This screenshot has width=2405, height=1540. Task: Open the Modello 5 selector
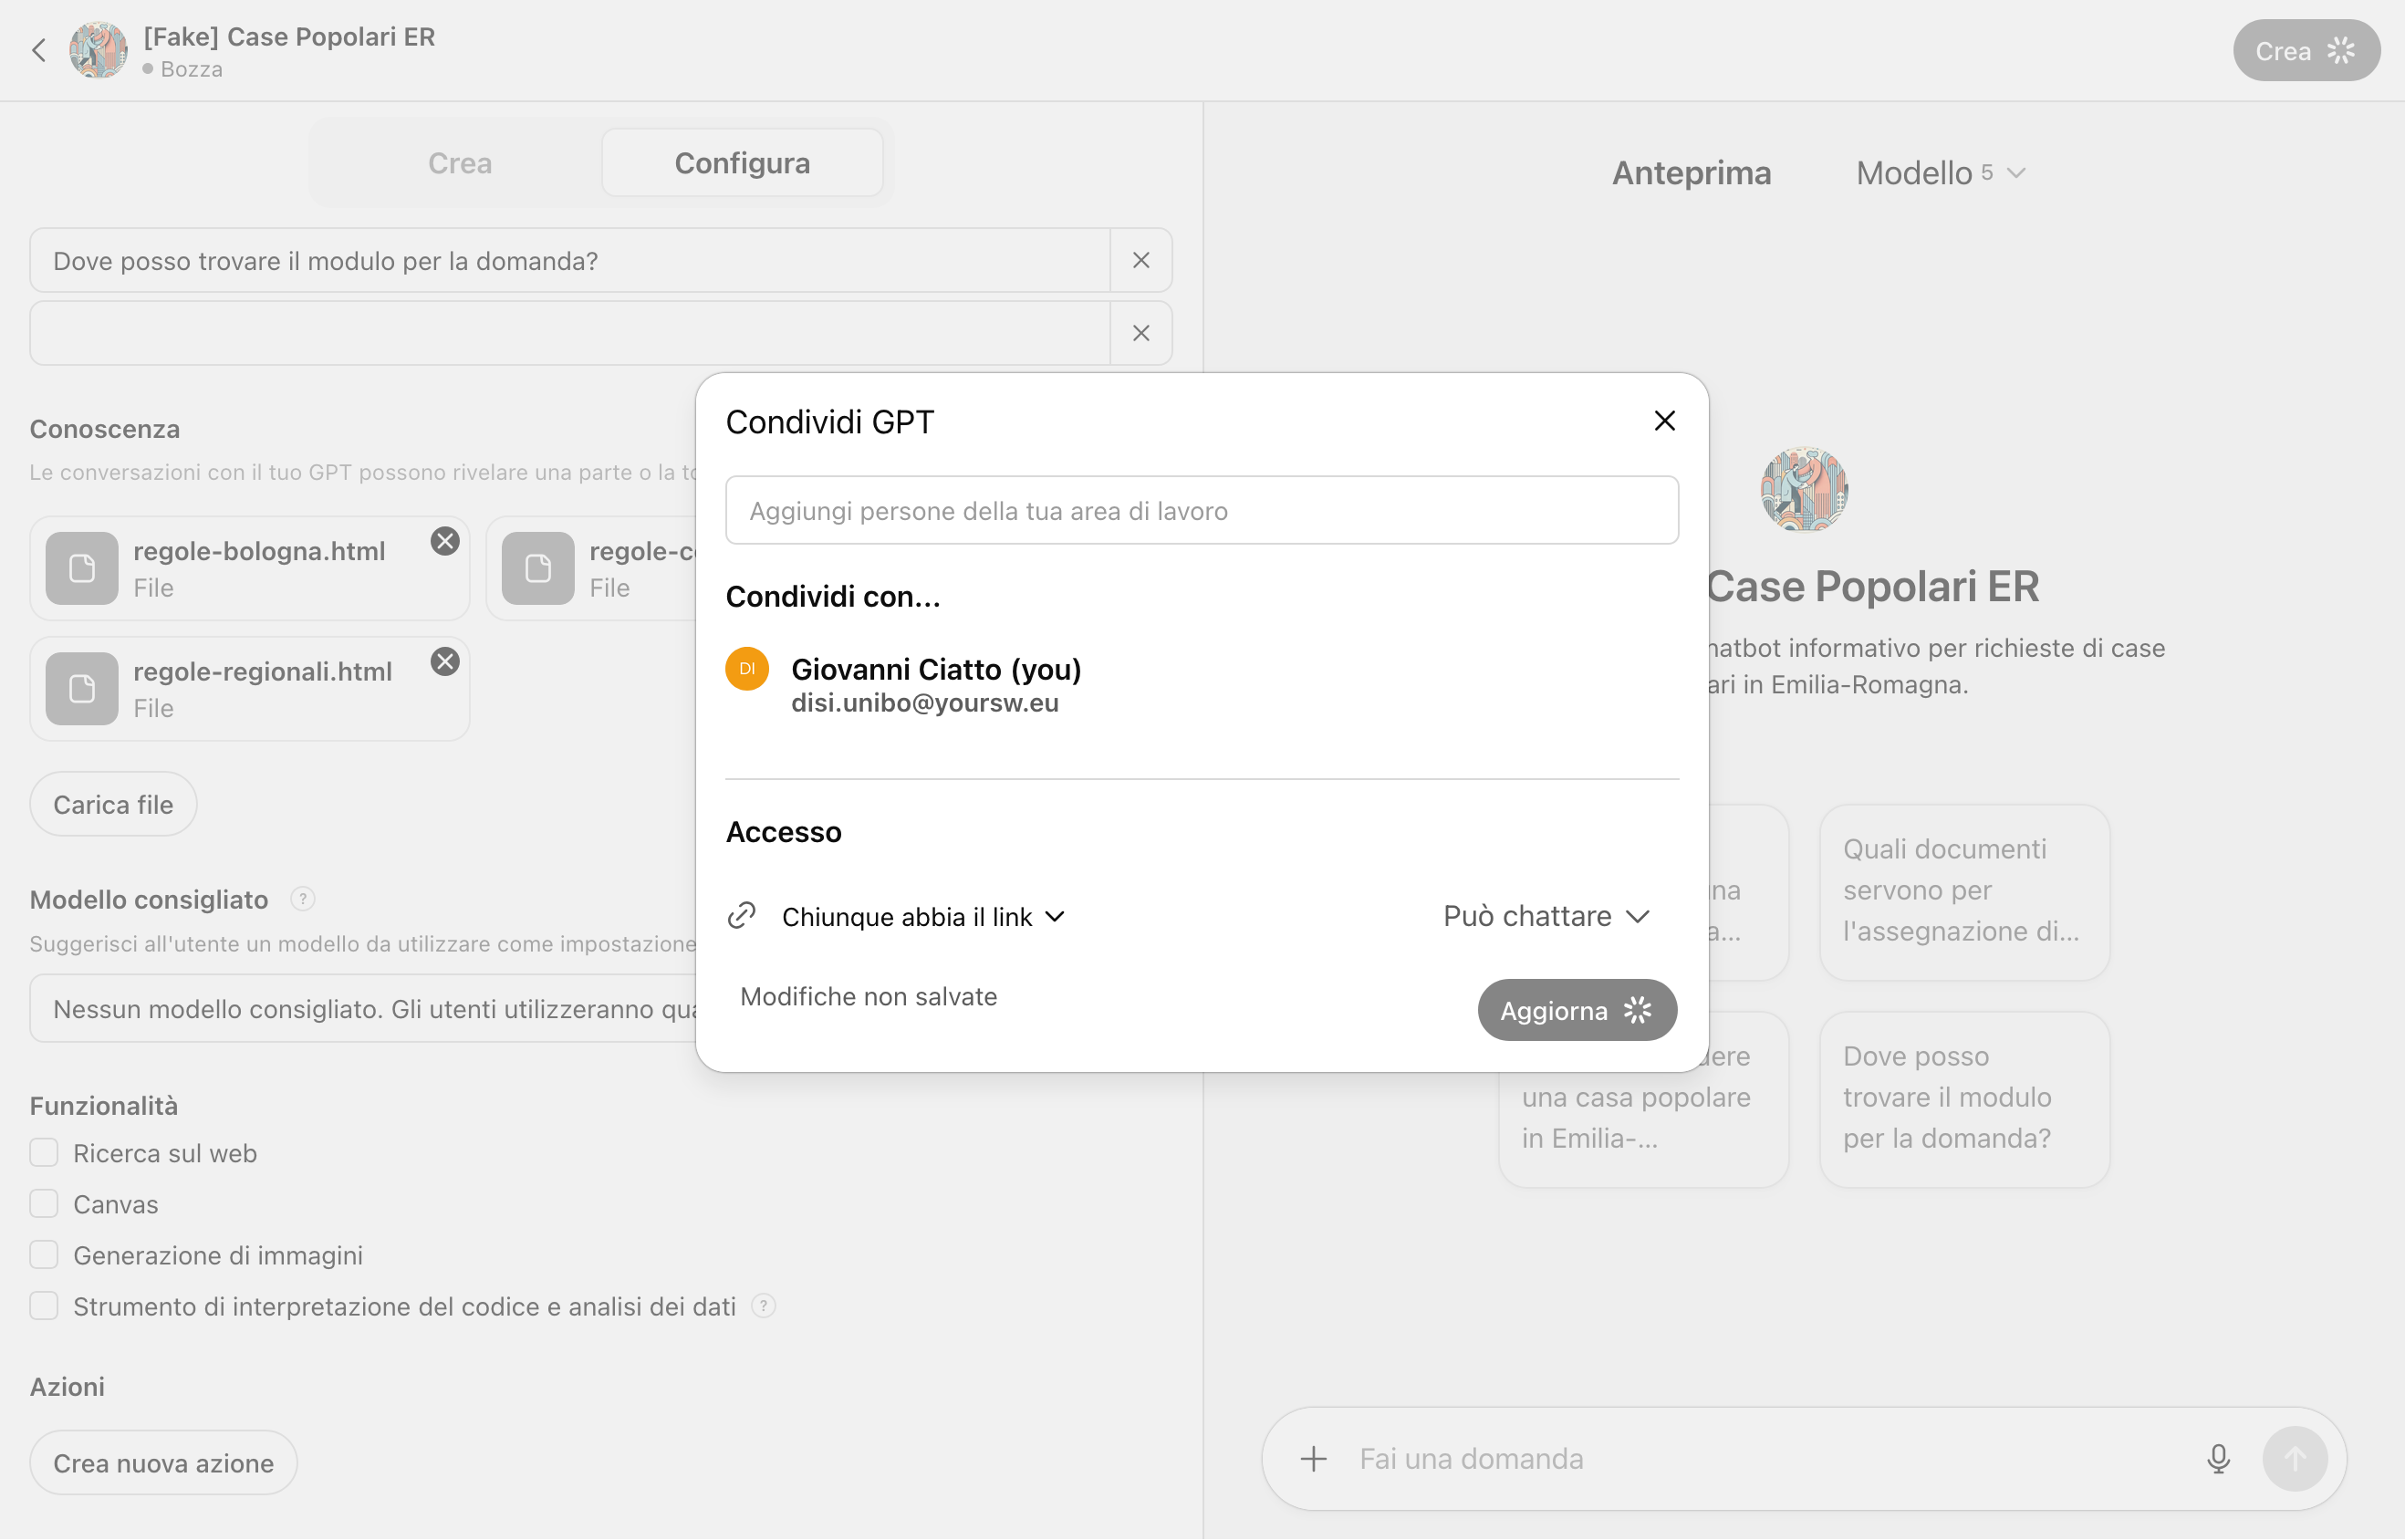pyautogui.click(x=1940, y=173)
